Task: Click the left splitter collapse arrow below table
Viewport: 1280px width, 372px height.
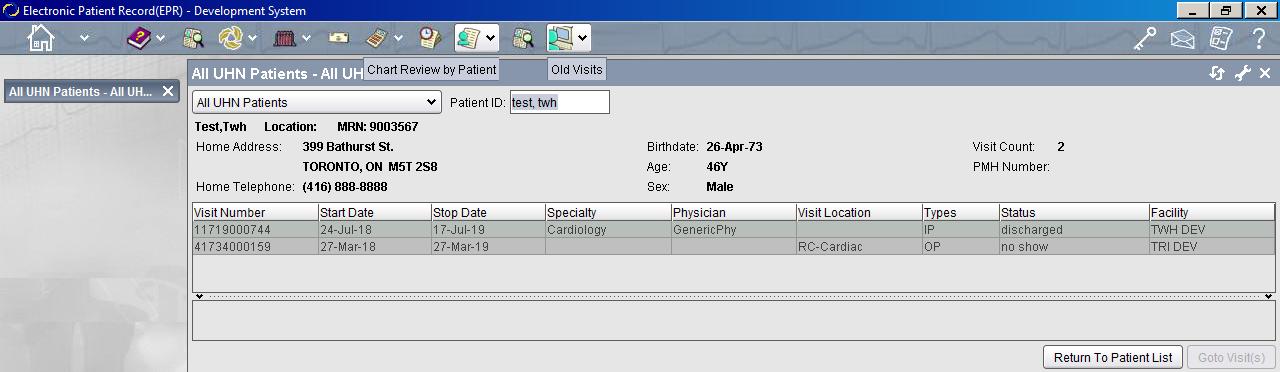Action: coord(198,296)
